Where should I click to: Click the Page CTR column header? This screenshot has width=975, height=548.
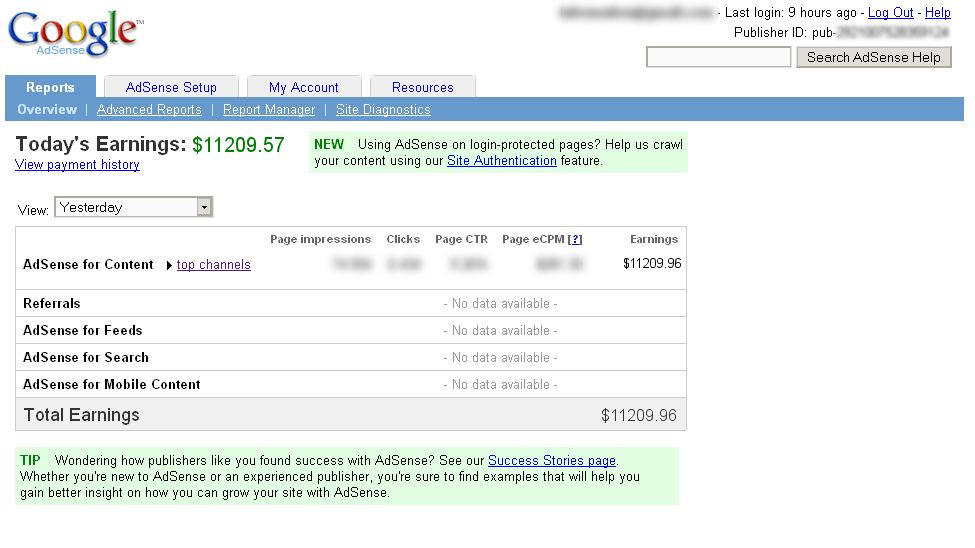(461, 239)
